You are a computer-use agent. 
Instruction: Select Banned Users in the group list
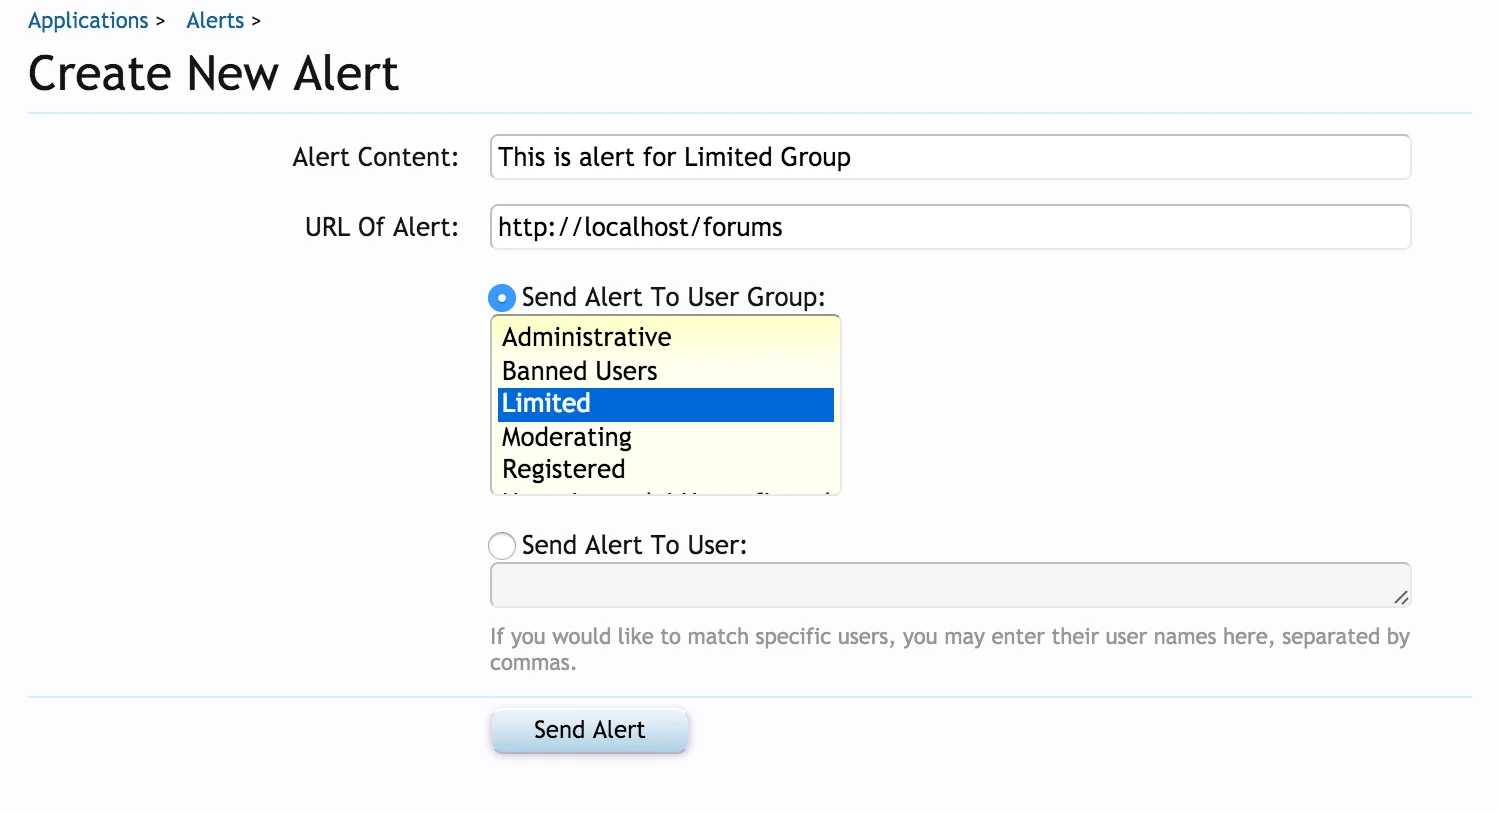coord(666,371)
